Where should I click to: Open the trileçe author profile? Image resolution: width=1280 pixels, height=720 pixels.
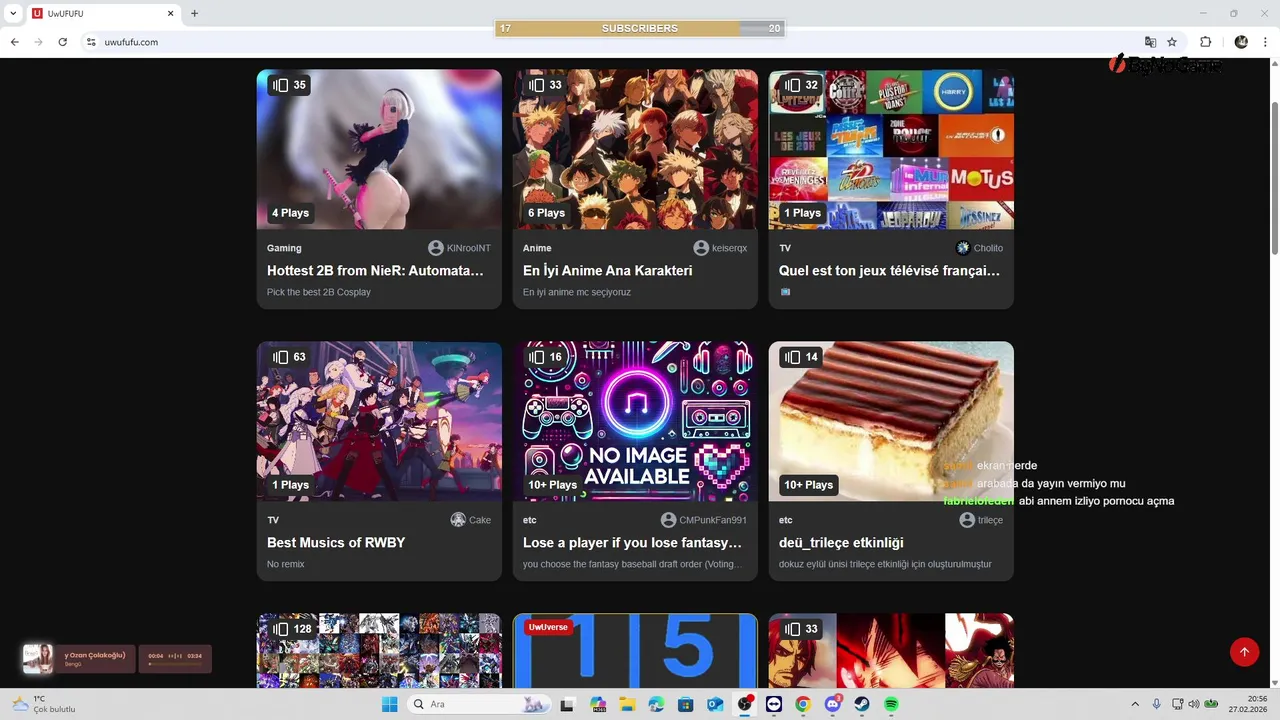pyautogui.click(x=981, y=520)
